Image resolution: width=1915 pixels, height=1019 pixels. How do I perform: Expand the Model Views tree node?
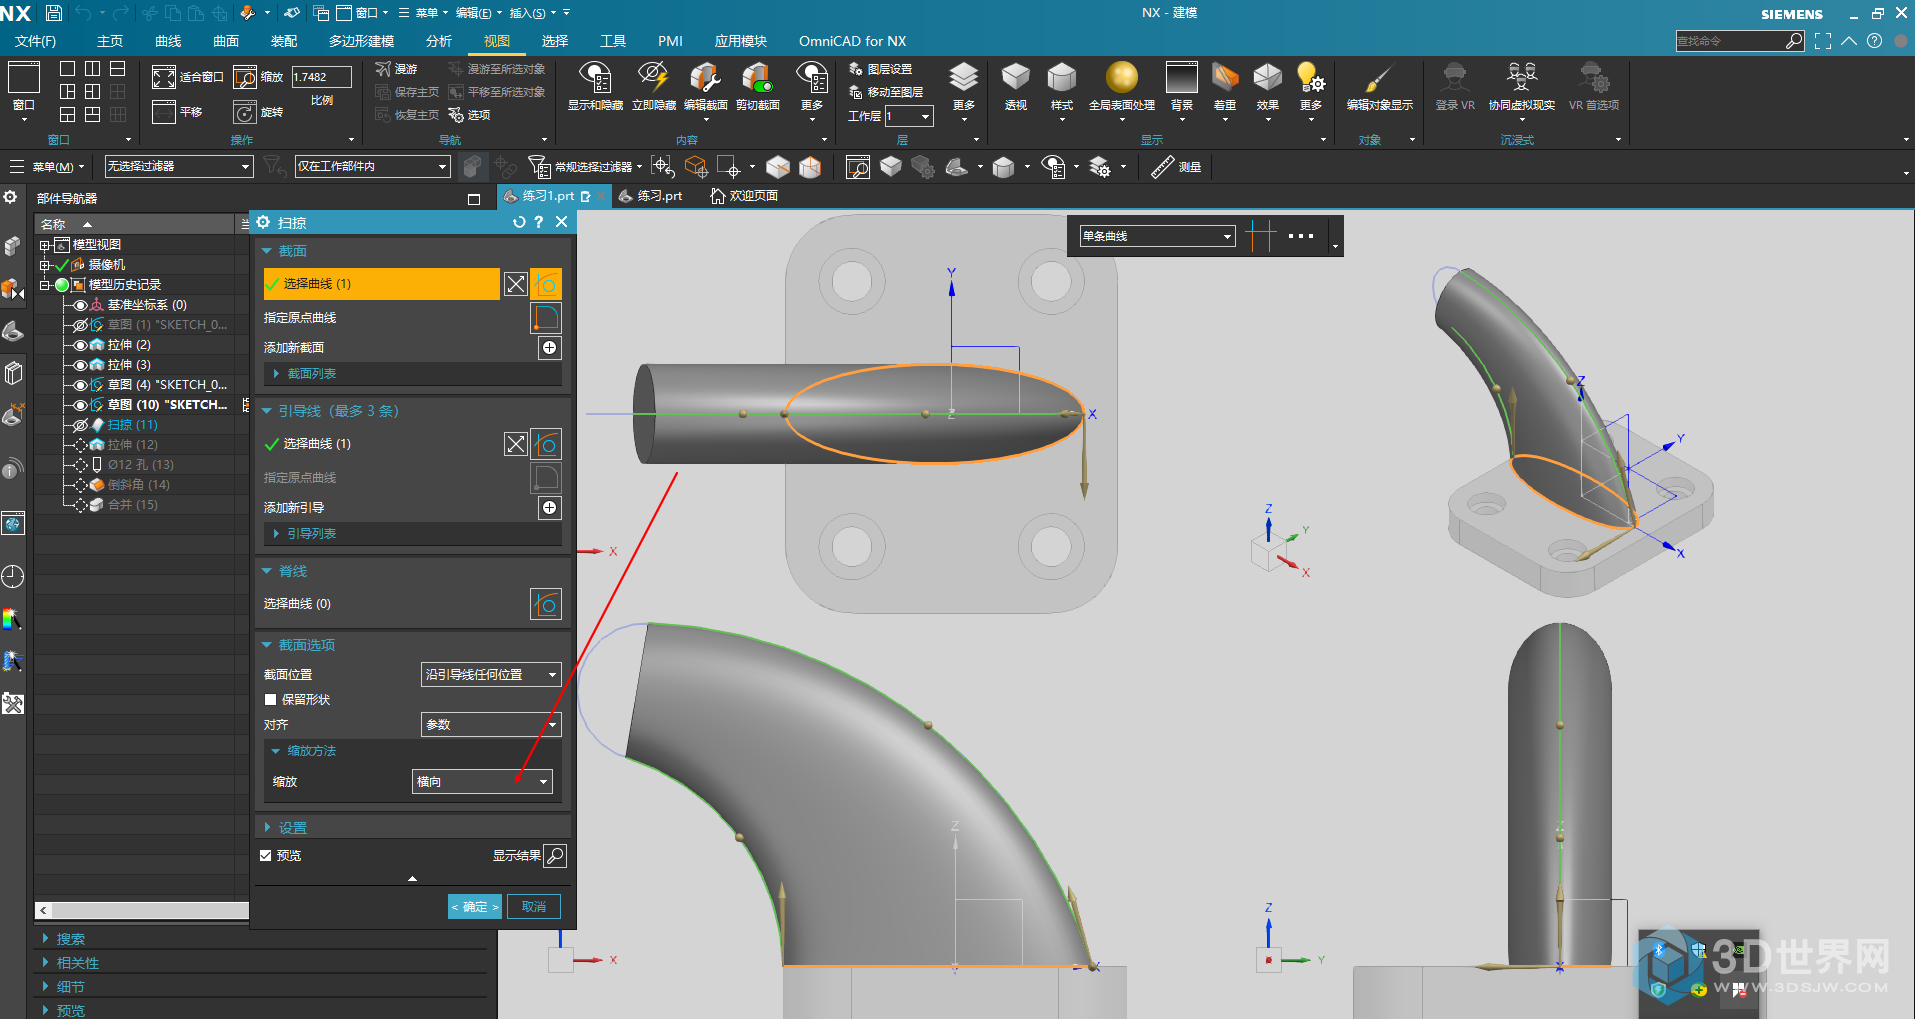click(x=45, y=245)
